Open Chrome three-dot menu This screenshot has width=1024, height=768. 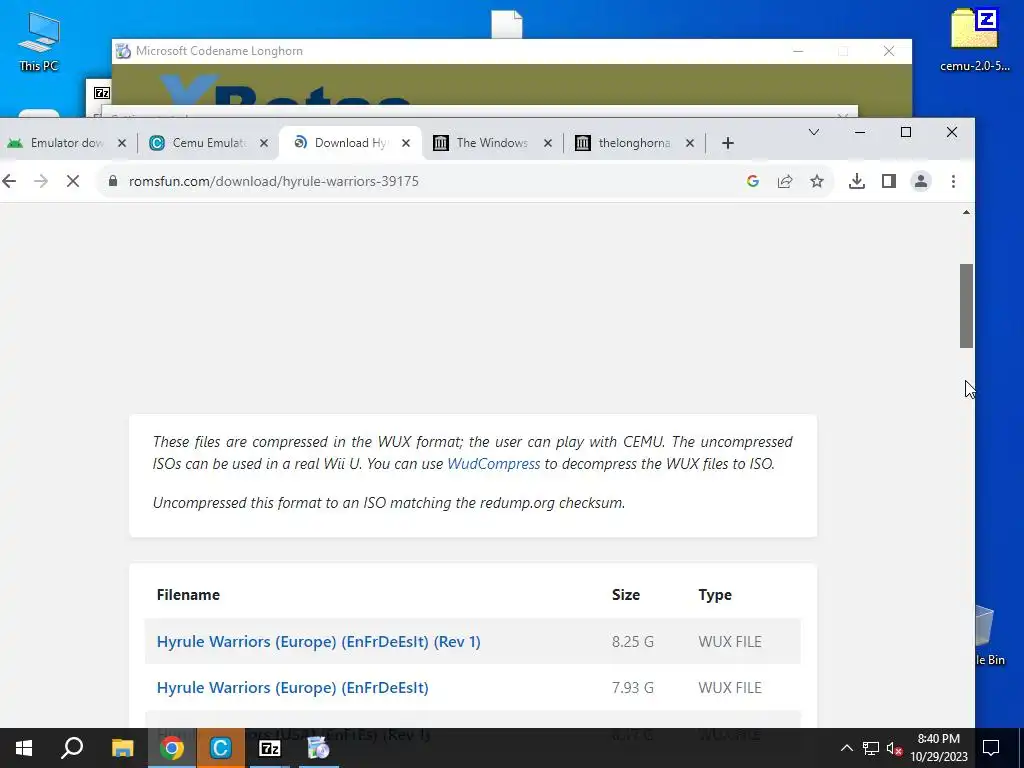[x=953, y=181]
